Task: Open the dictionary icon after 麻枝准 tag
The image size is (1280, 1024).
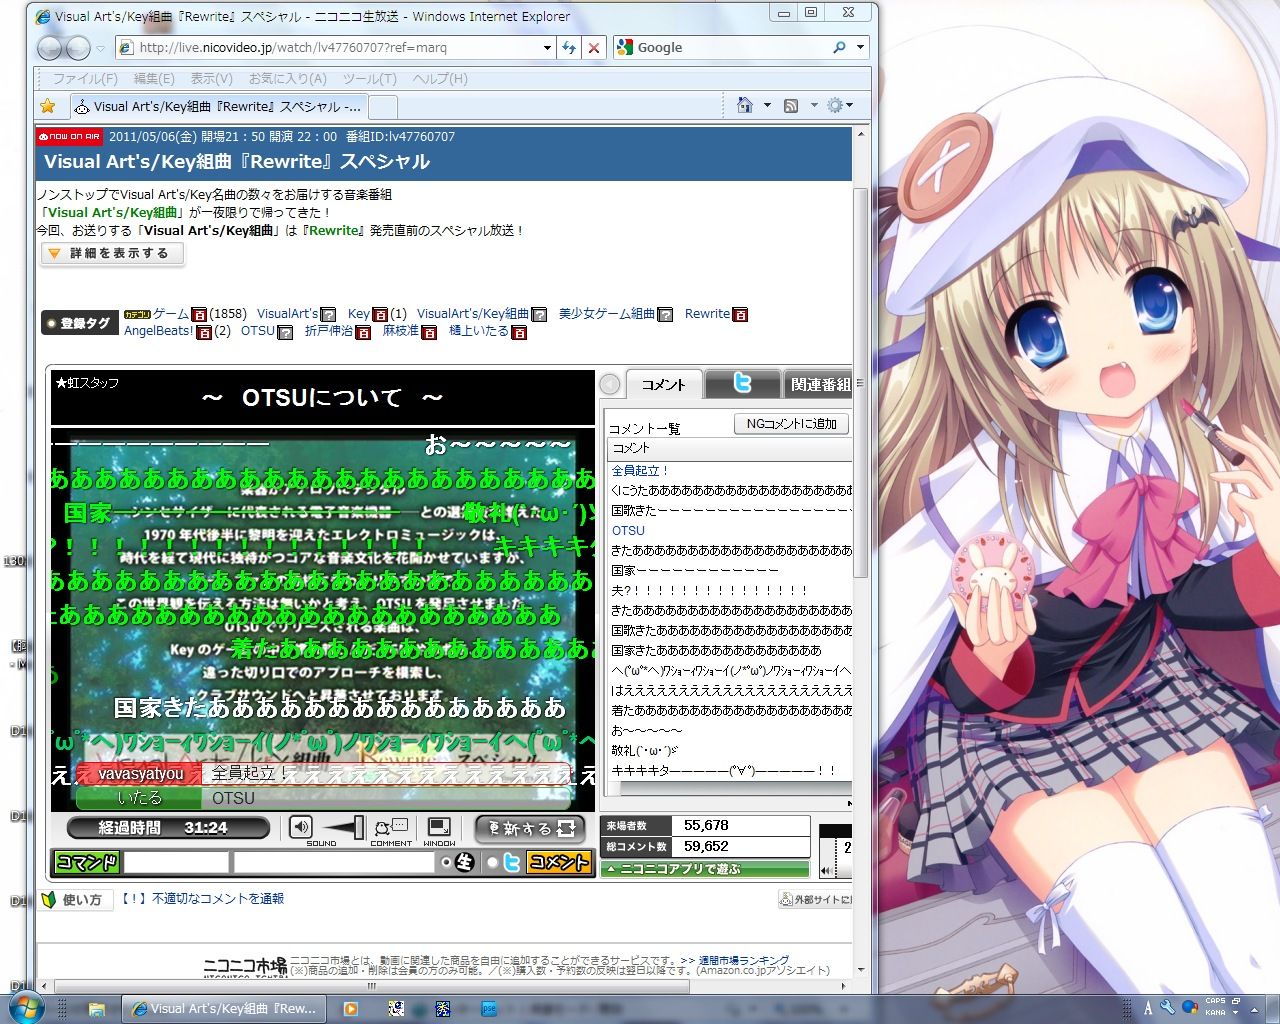Action: point(429,332)
